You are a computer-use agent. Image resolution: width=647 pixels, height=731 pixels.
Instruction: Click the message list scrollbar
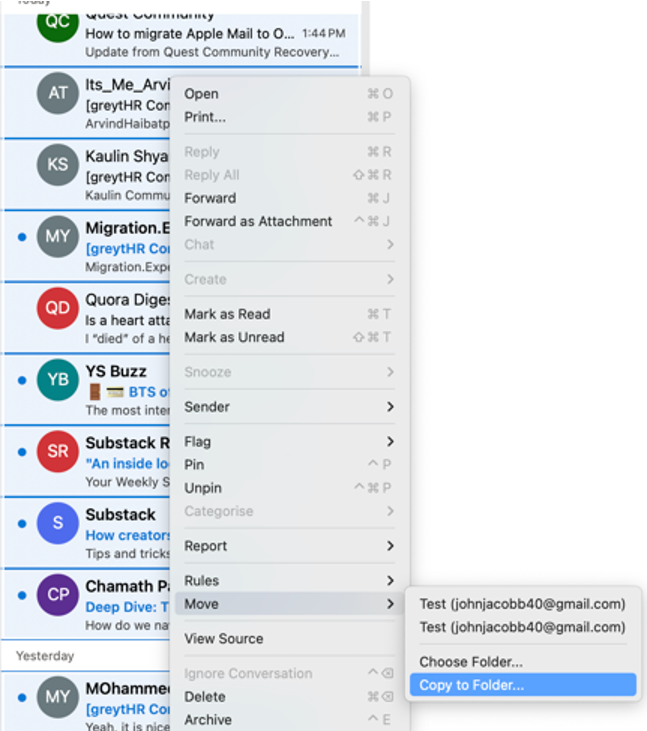[x=366, y=37]
